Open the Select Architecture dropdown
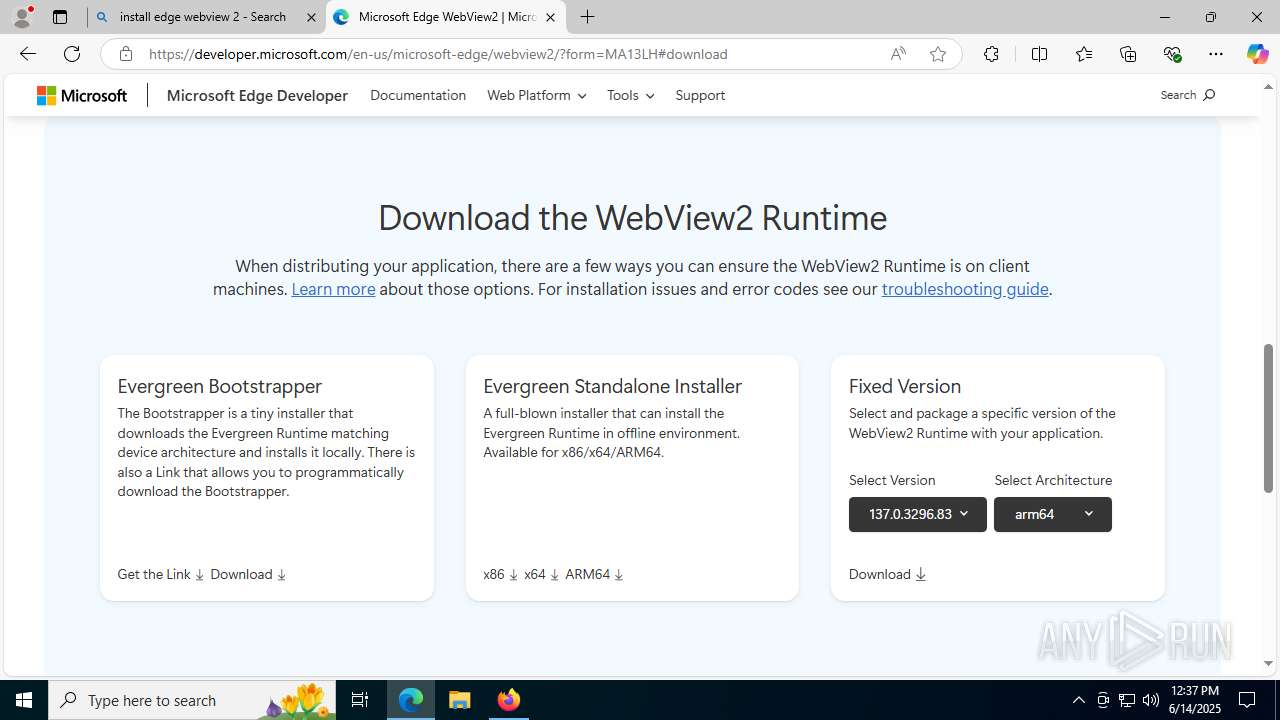The width and height of the screenshot is (1280, 720). click(x=1053, y=514)
